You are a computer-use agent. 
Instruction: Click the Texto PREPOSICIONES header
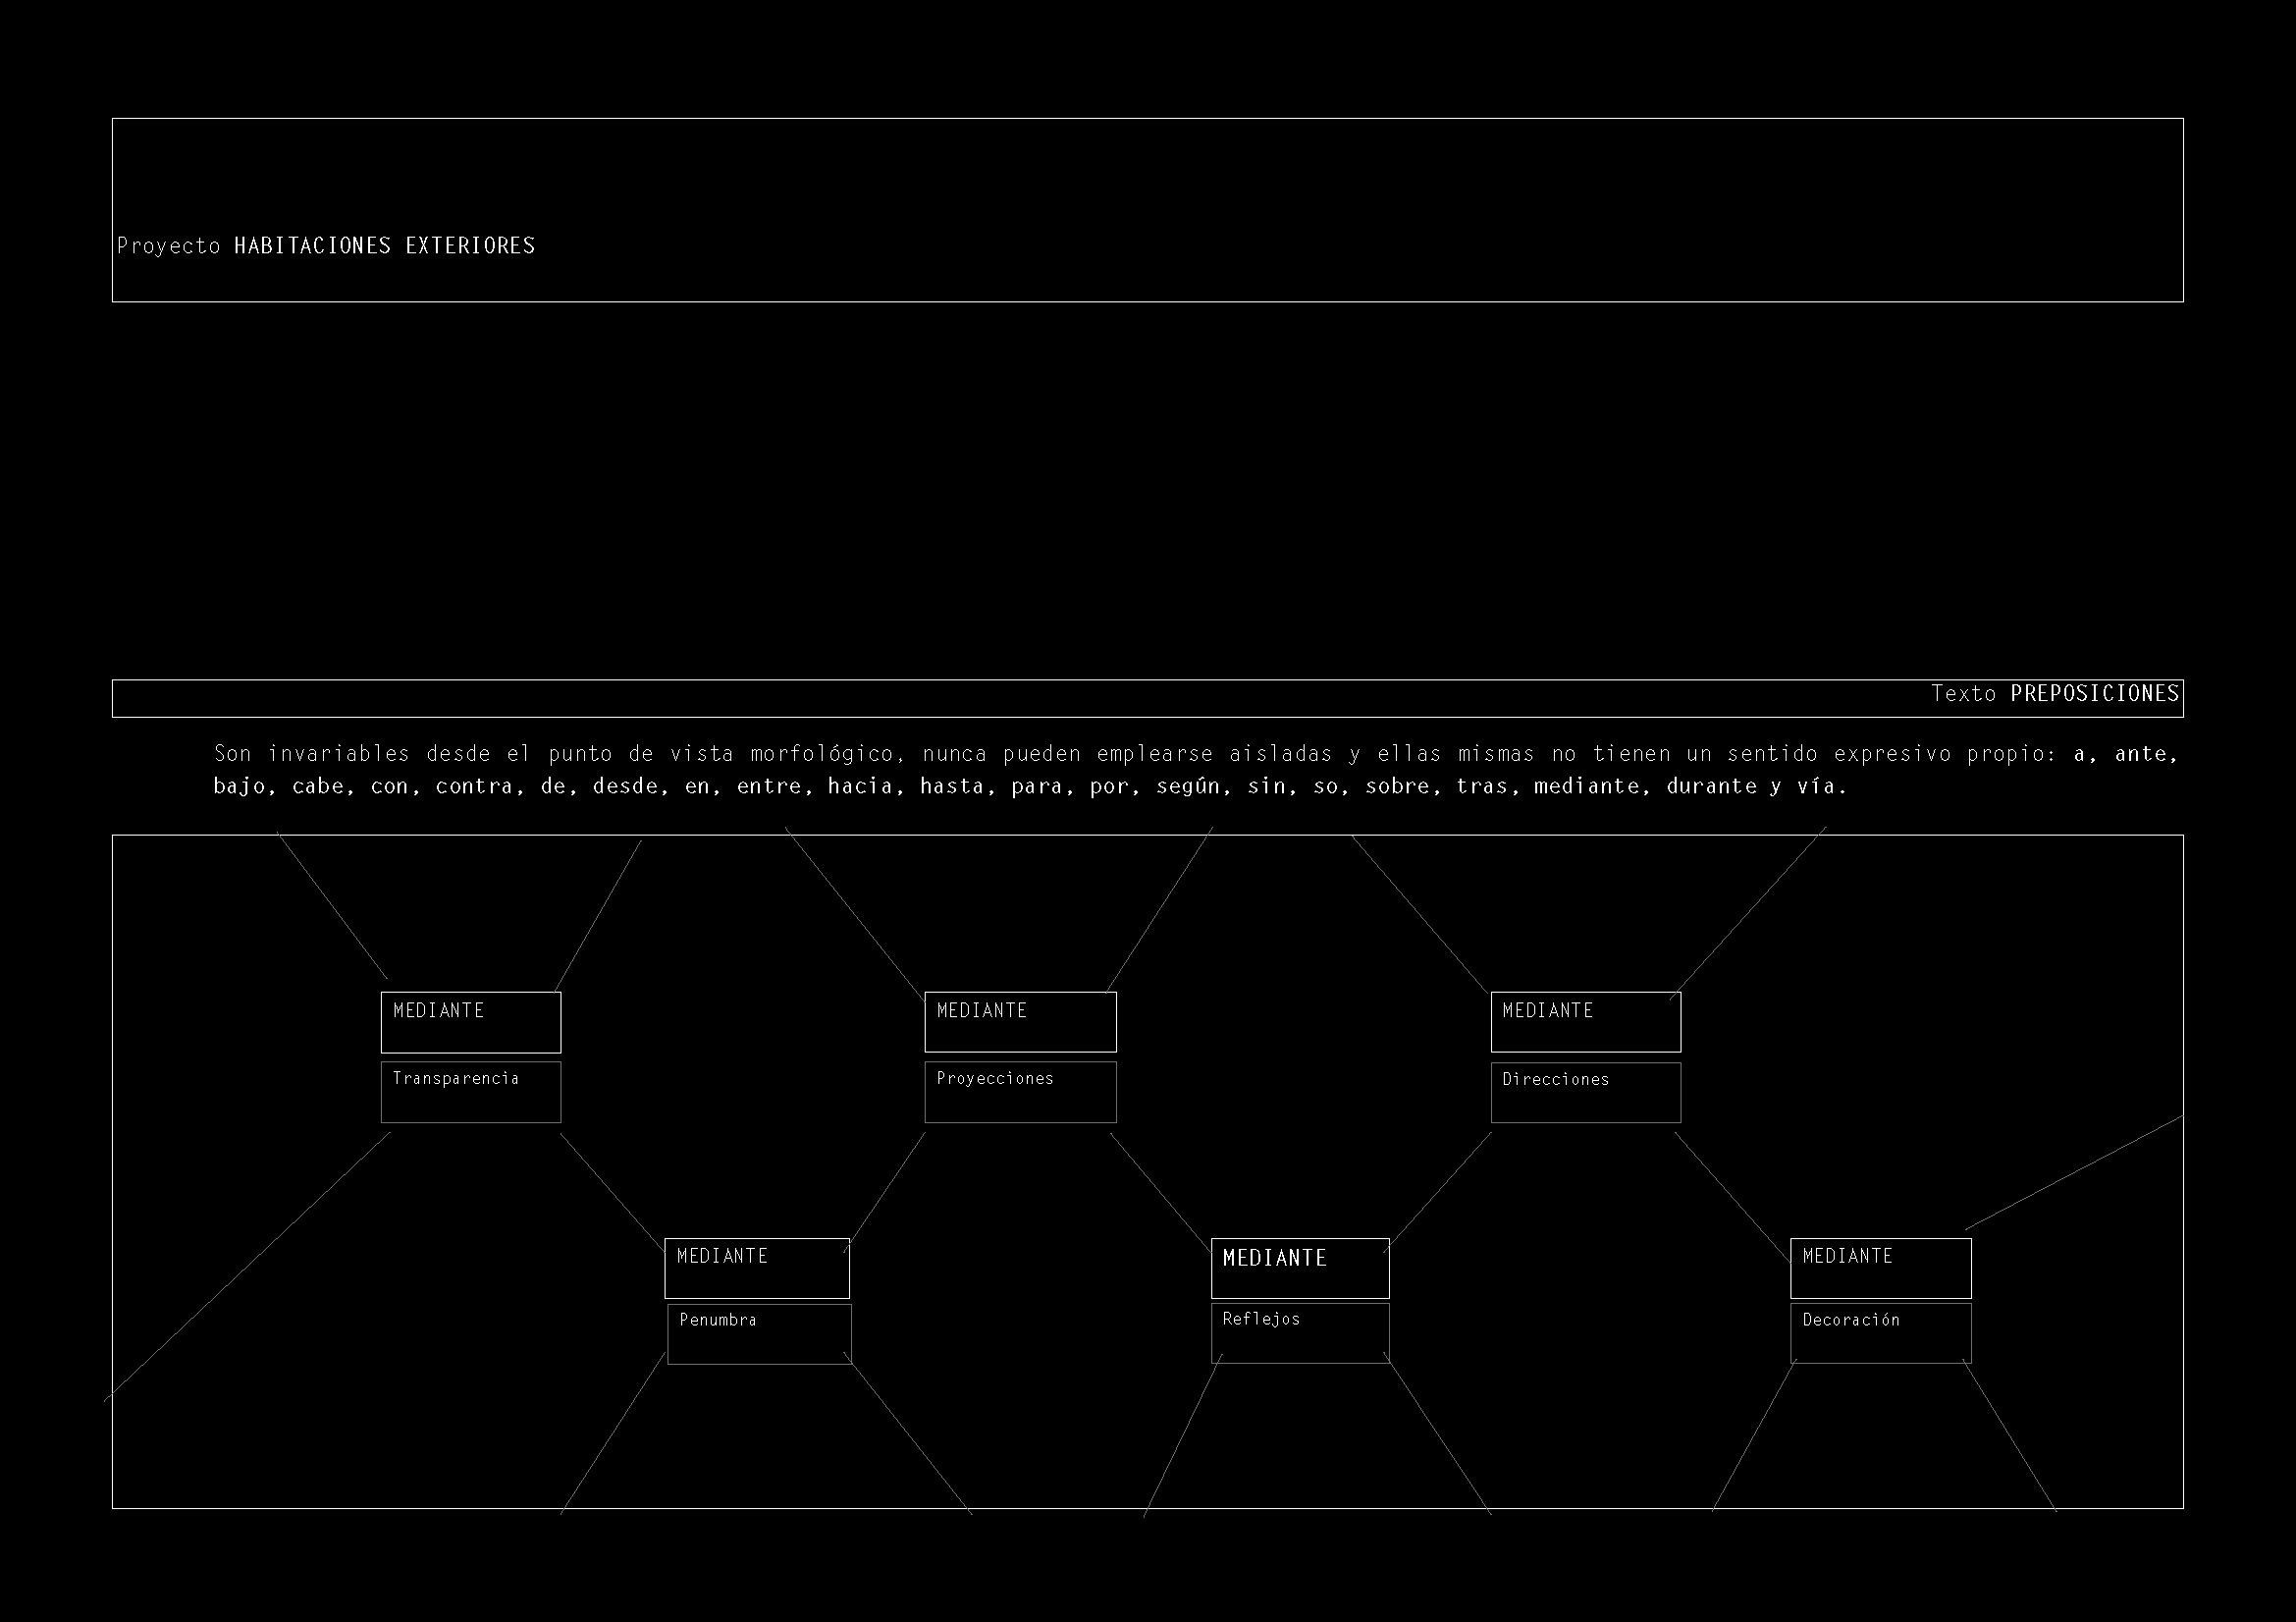(2054, 694)
